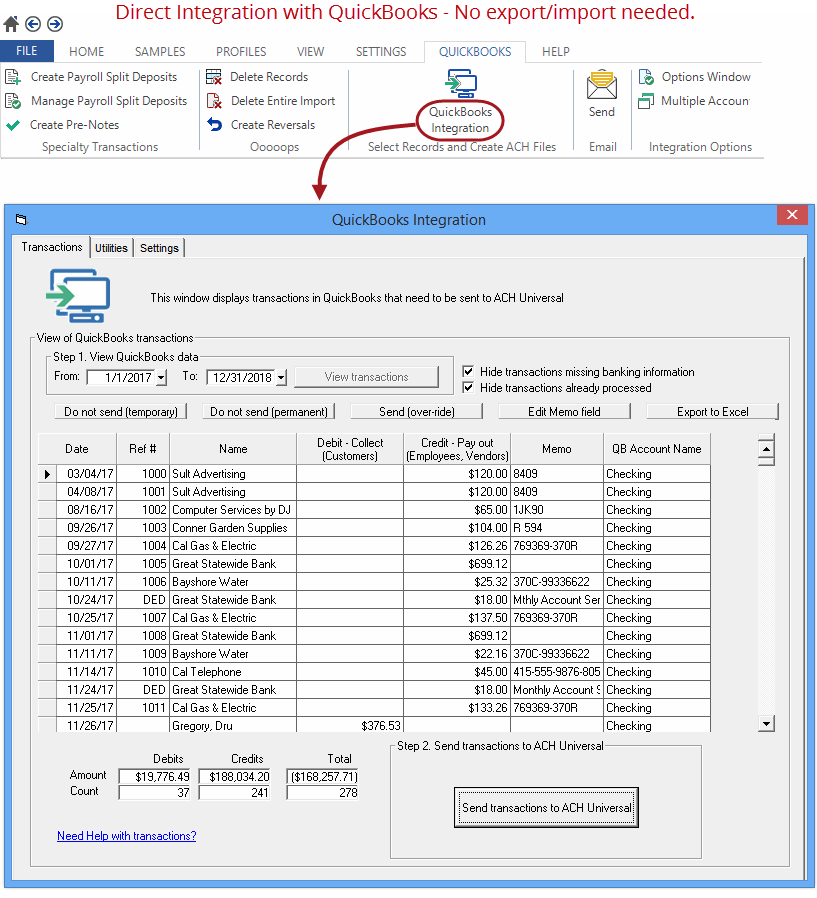The width and height of the screenshot is (817, 898).
Task: Click the Name column header
Action: 233,449
